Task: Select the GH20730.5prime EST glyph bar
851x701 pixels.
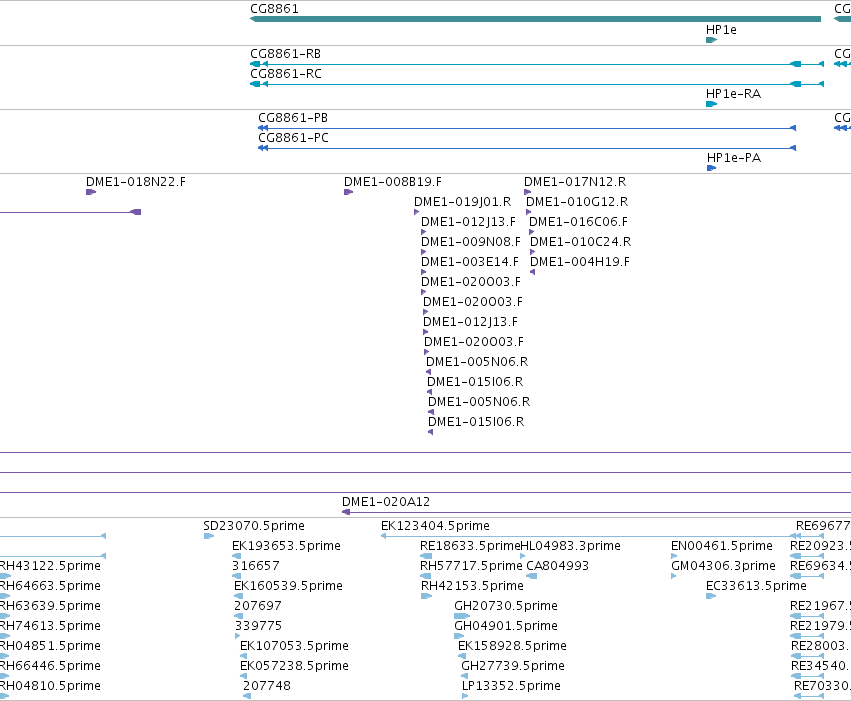Action: [x=462, y=616]
